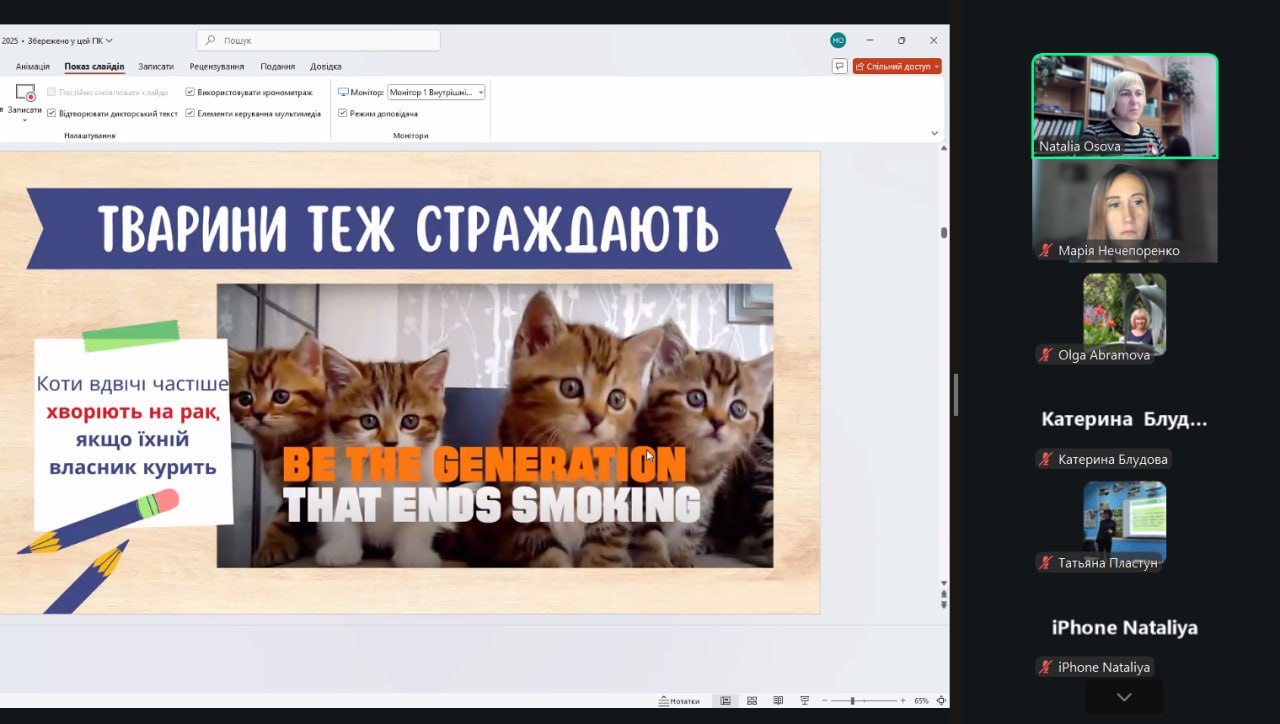Click the 'Спільний доступ' share button
The image size is (1280, 724).
(x=897, y=66)
